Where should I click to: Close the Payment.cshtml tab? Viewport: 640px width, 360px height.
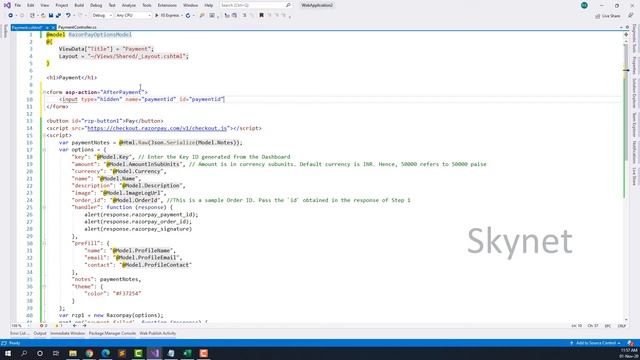point(53,27)
